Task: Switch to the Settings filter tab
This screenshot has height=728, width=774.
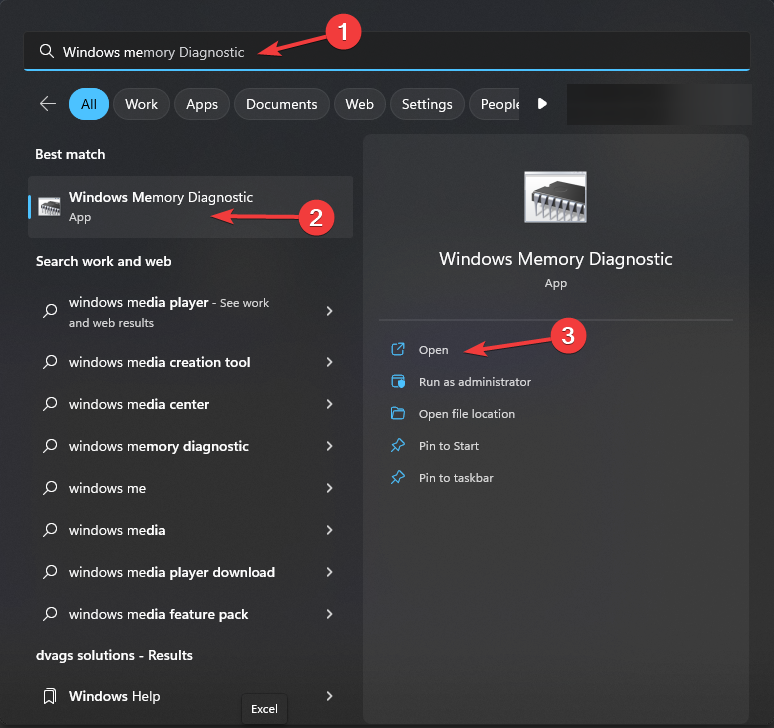Action: point(427,104)
